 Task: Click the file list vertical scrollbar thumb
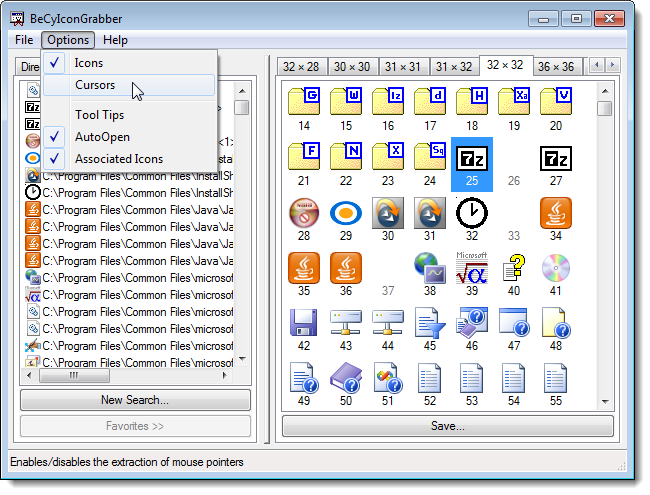pyautogui.click(x=242, y=107)
